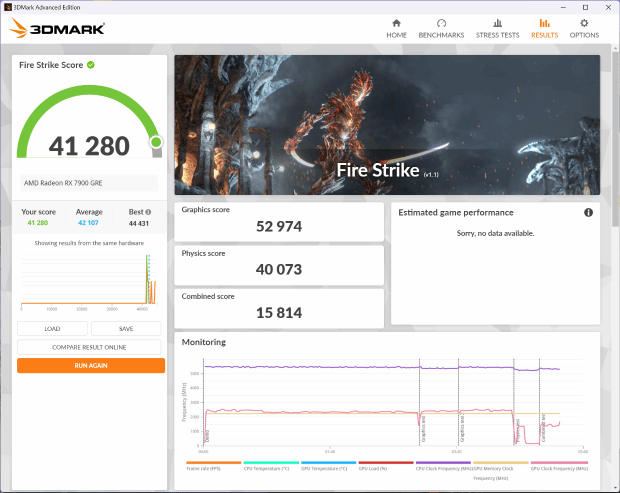Open Estimated game performance info icon

(x=588, y=213)
